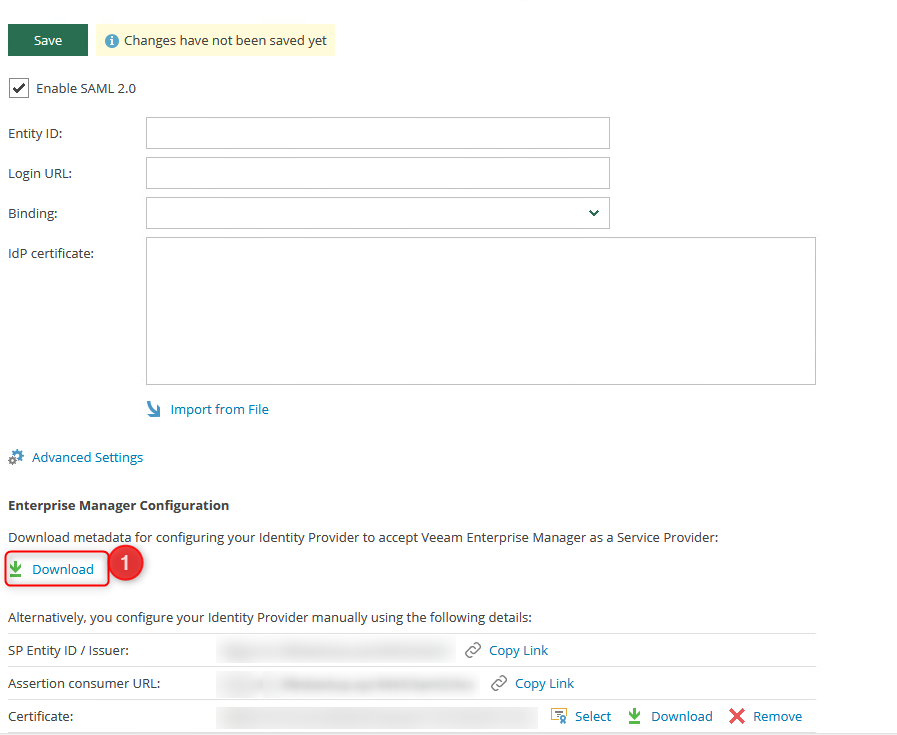Viewport: 897px width, 735px height.
Task: Click the certificate Download arrow icon
Action: pos(635,716)
